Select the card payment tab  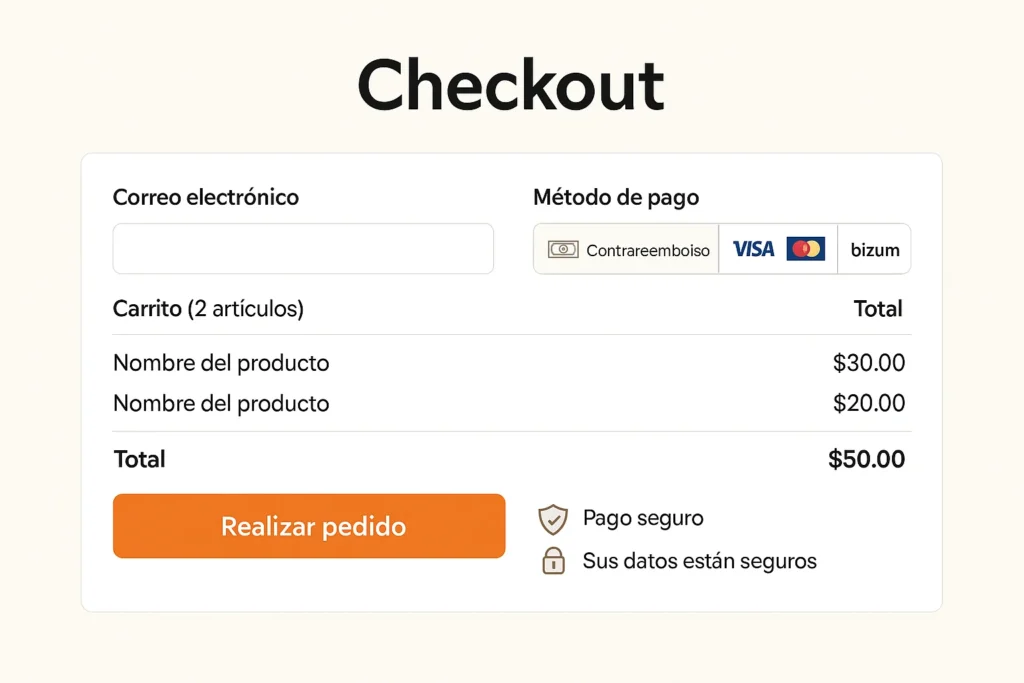[779, 248]
